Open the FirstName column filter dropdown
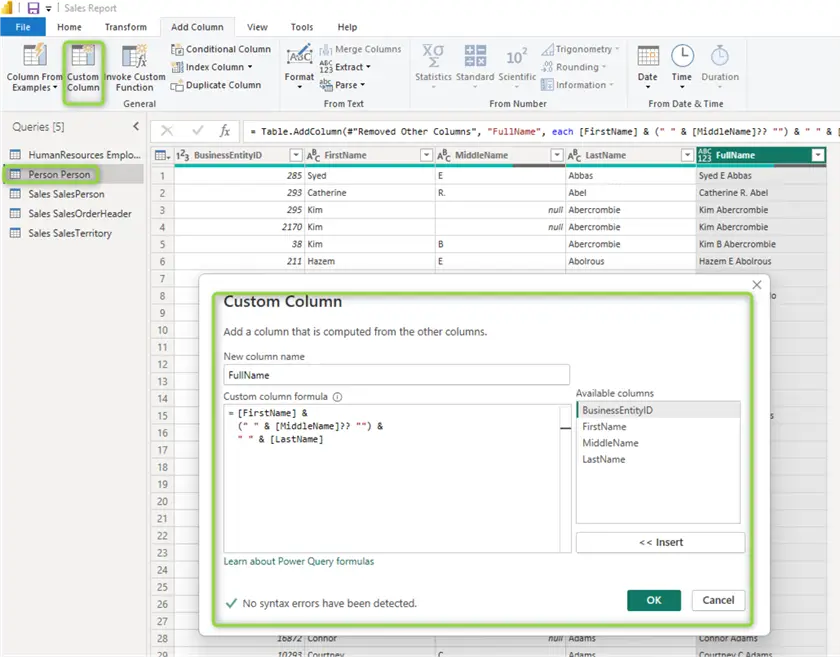Screen dimensions: 840x657 pos(426,155)
